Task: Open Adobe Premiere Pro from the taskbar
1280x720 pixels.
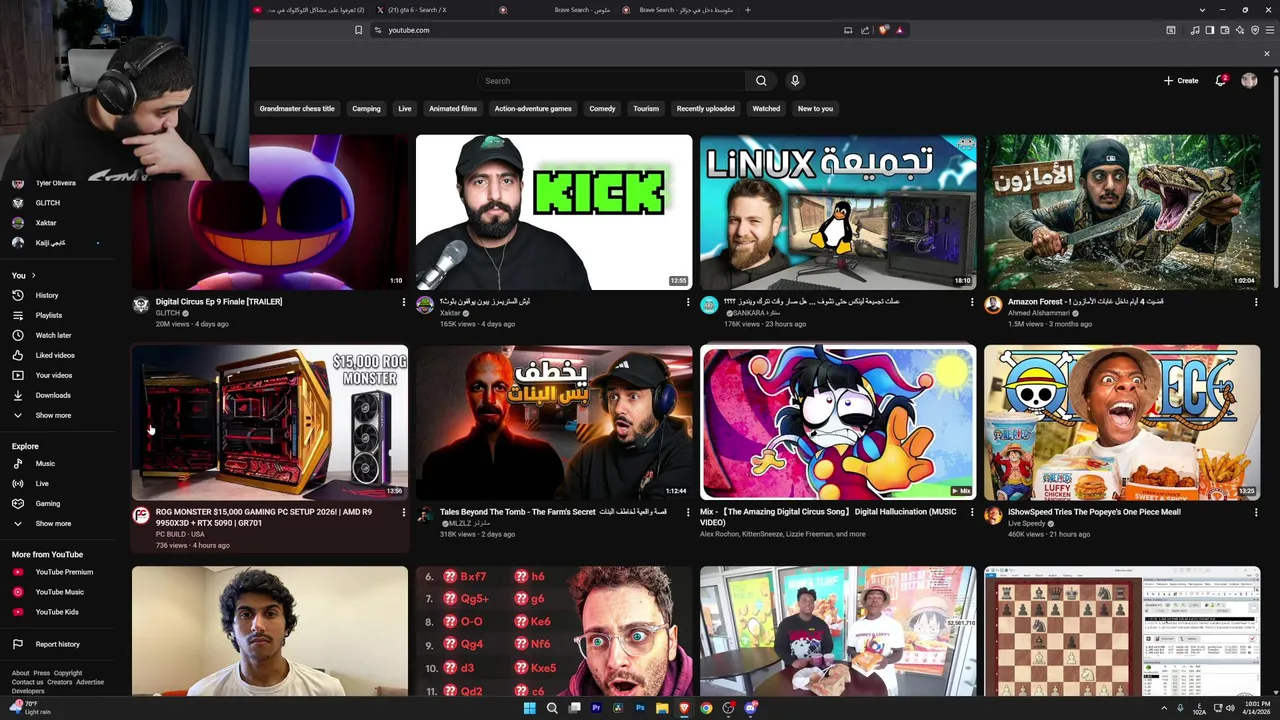Action: click(x=596, y=708)
